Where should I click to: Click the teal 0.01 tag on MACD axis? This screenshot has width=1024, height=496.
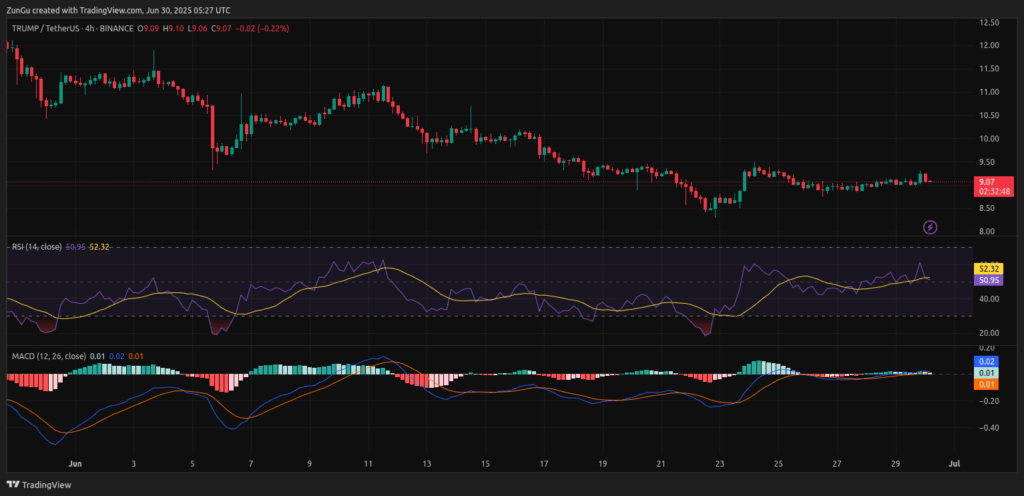point(987,373)
